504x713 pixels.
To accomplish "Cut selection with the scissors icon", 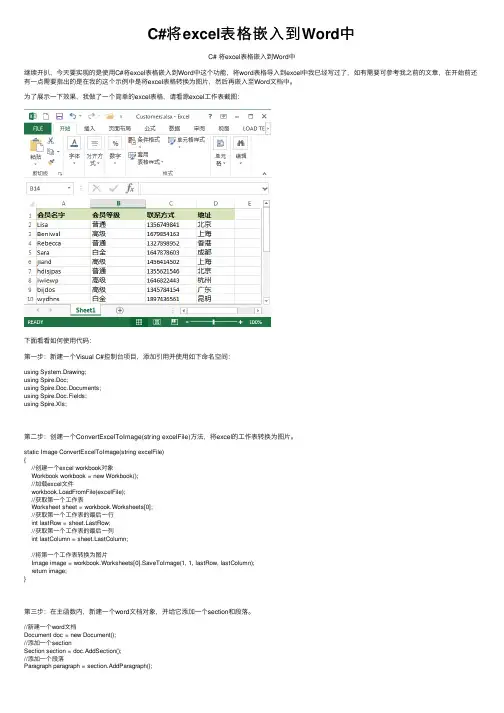I will coord(50,141).
